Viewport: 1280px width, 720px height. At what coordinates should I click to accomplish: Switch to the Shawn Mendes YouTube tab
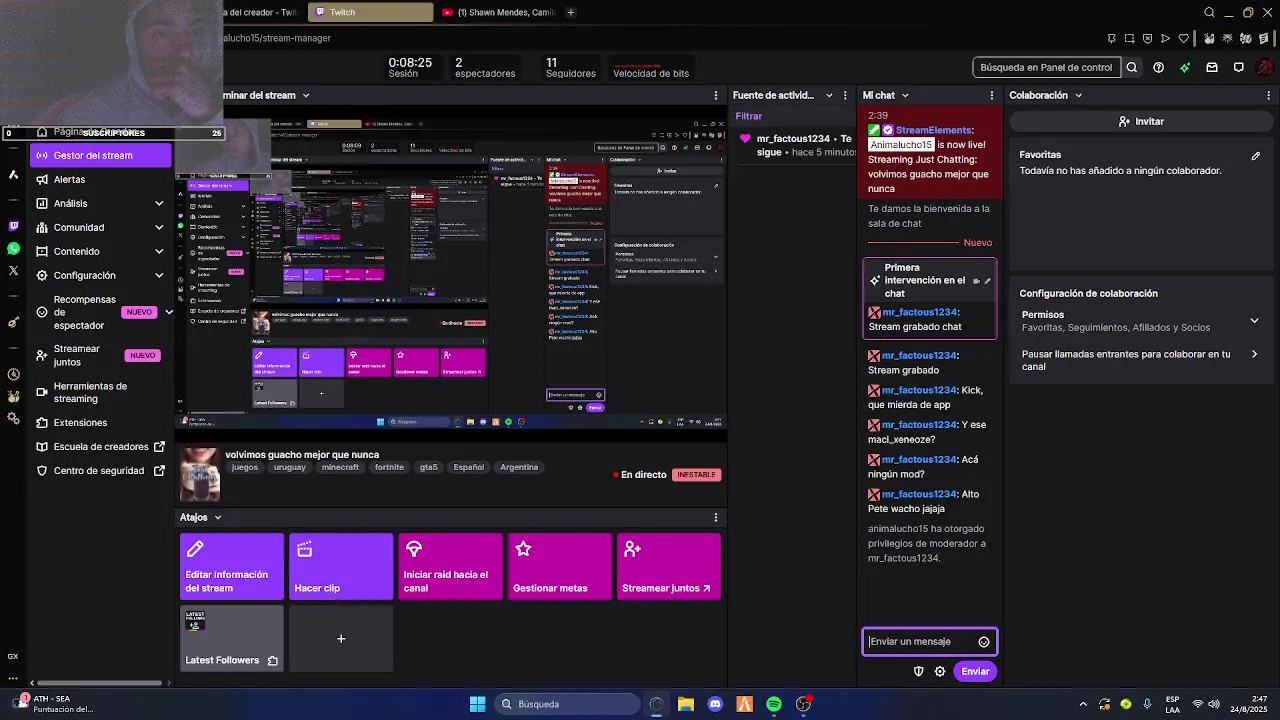[x=496, y=12]
